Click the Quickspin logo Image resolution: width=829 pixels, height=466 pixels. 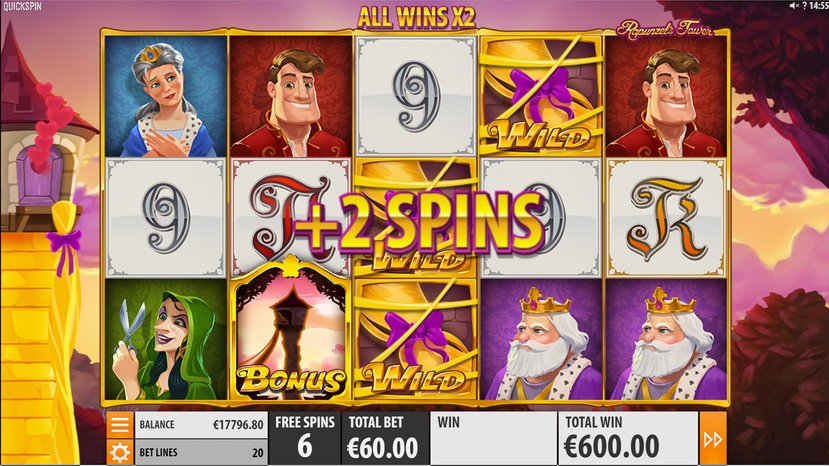[23, 6]
